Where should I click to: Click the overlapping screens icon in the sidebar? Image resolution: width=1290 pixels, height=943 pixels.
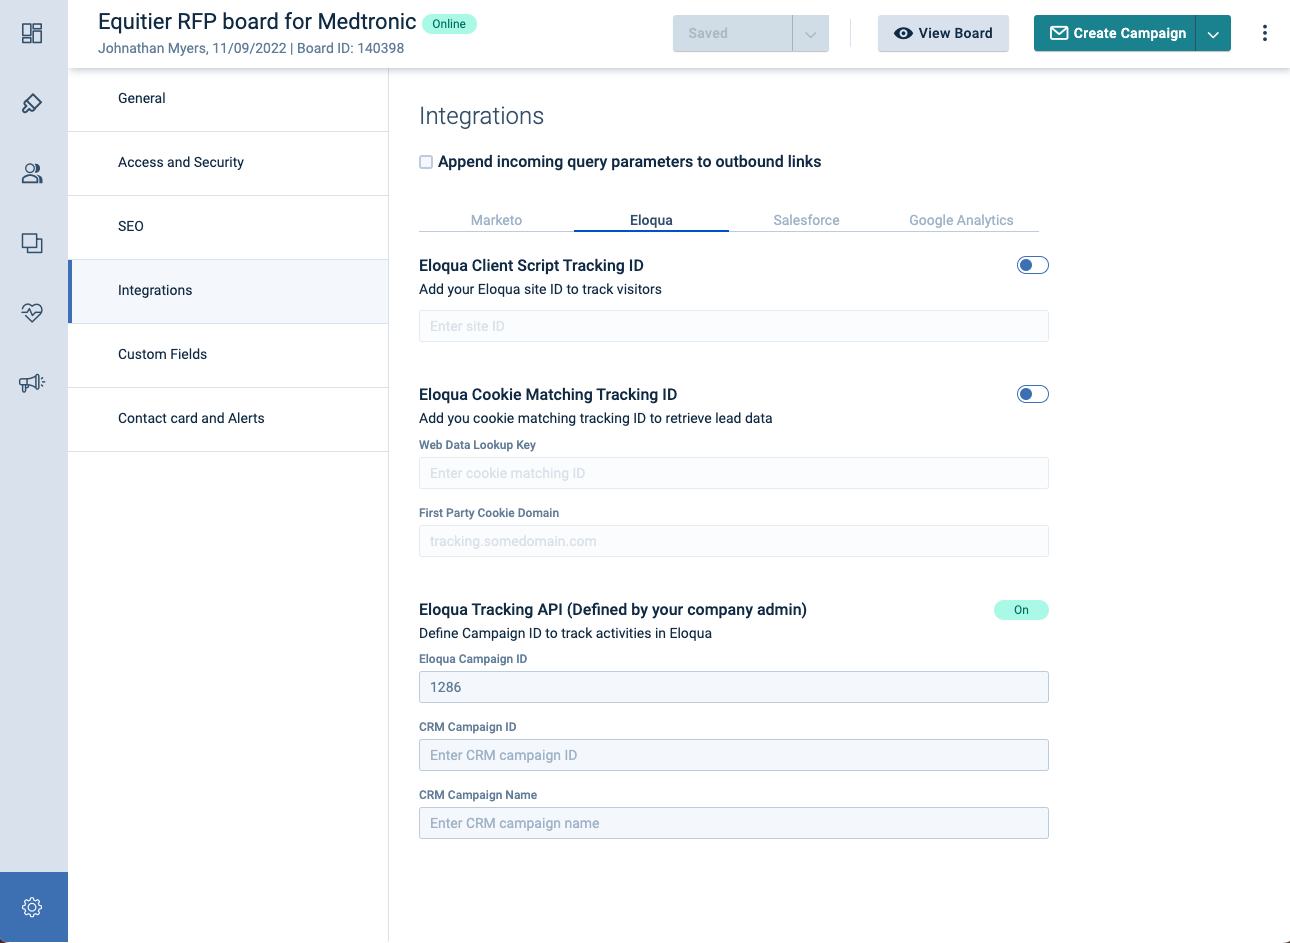(32, 243)
